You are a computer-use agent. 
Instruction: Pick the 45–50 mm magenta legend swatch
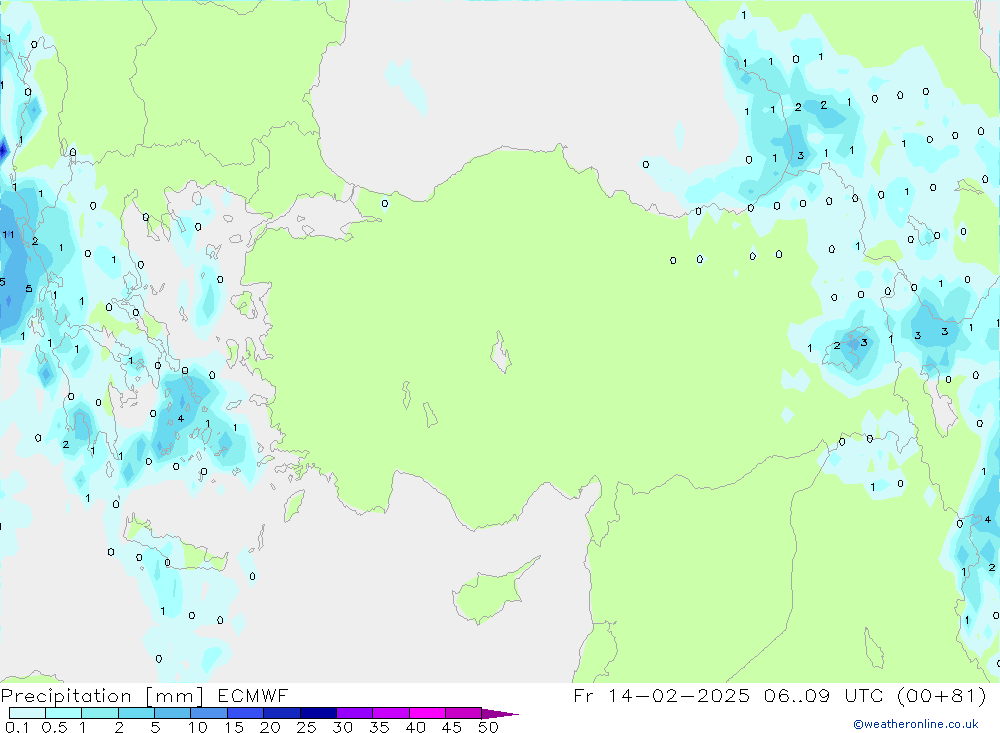(463, 713)
